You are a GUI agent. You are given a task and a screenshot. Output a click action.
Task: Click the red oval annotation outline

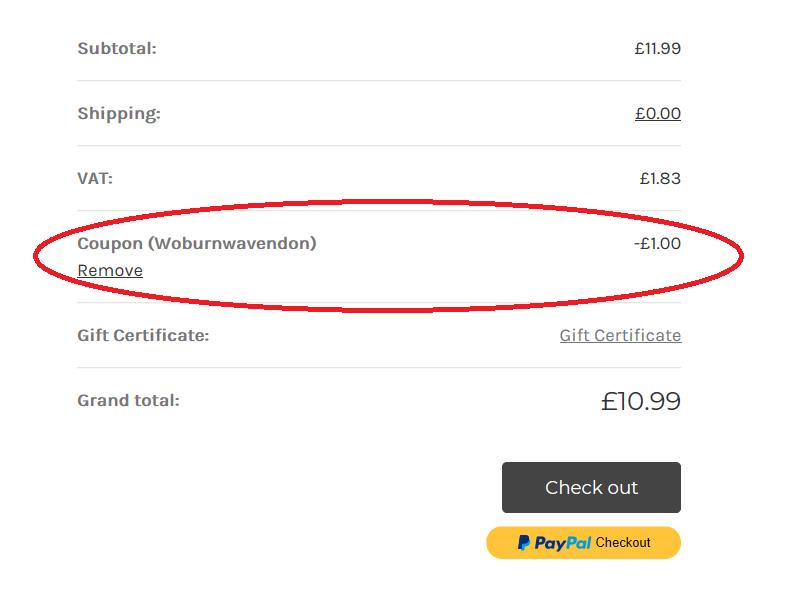click(x=389, y=202)
